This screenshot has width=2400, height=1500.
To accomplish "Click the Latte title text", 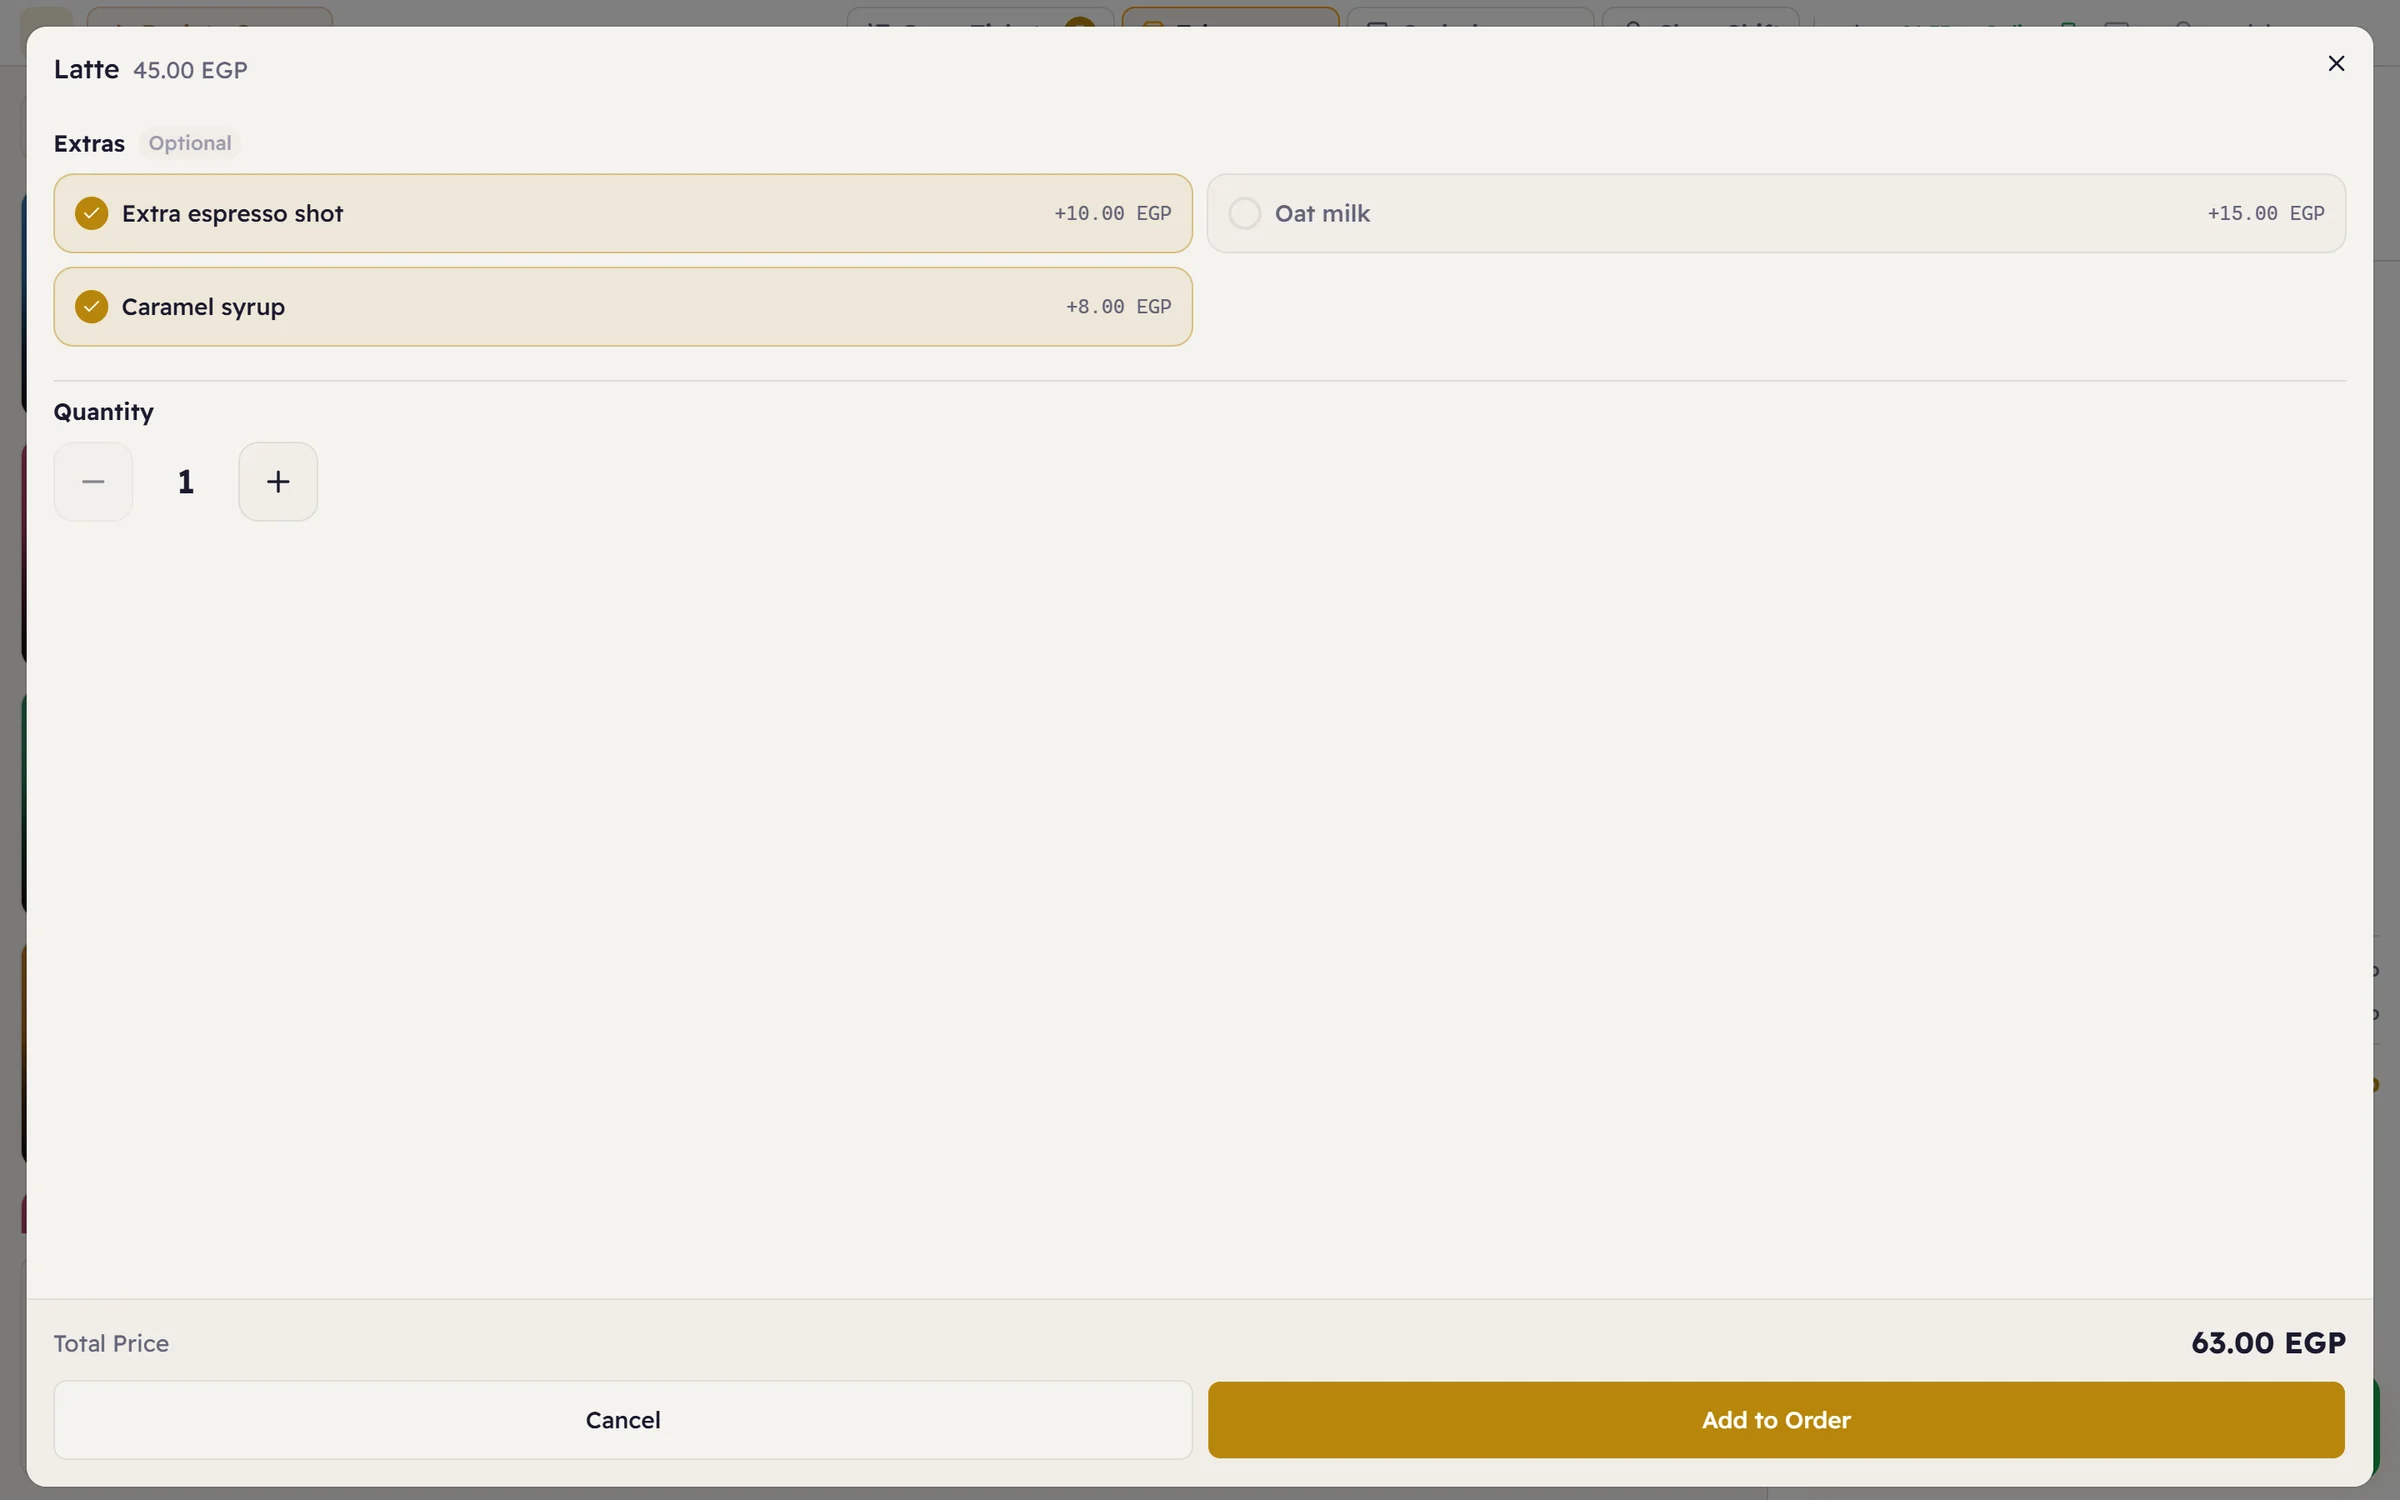I will [x=86, y=69].
